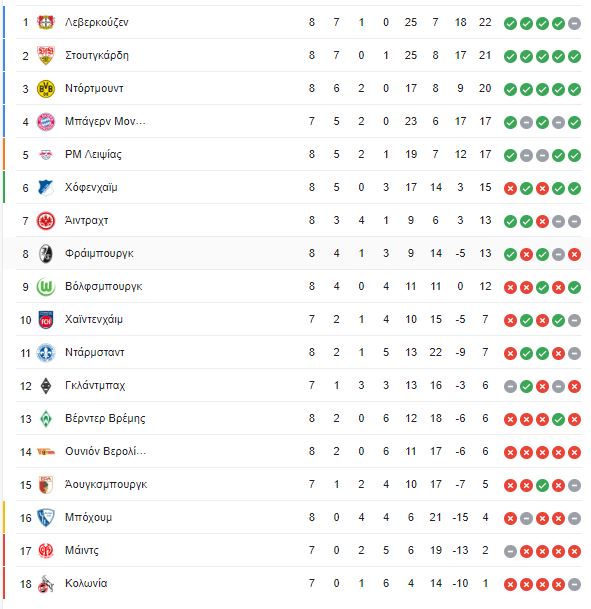591x609 pixels.
Task: Click the Köln goat crest icon
Action: tap(45, 584)
